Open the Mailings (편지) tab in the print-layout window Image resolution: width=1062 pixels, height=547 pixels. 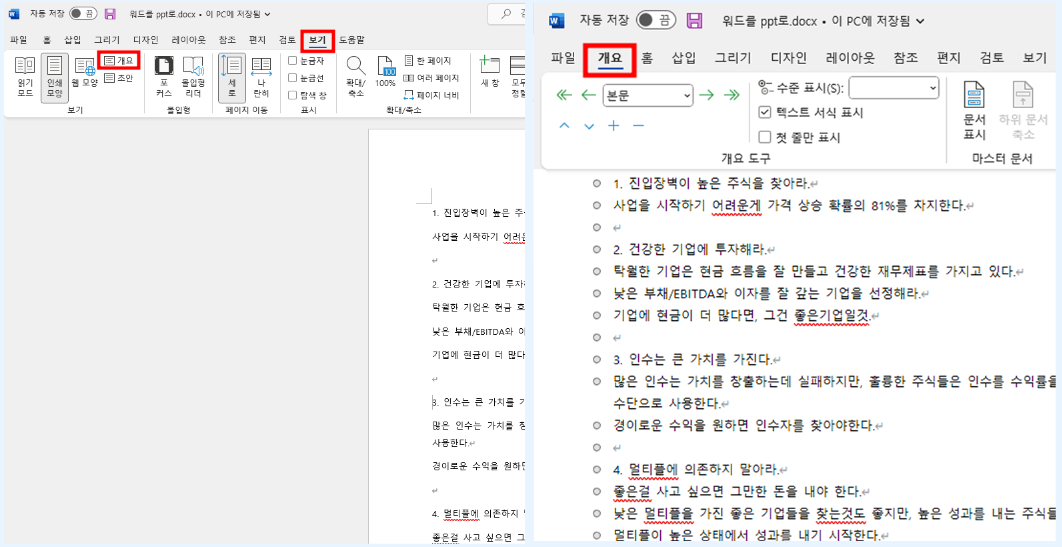coord(257,40)
